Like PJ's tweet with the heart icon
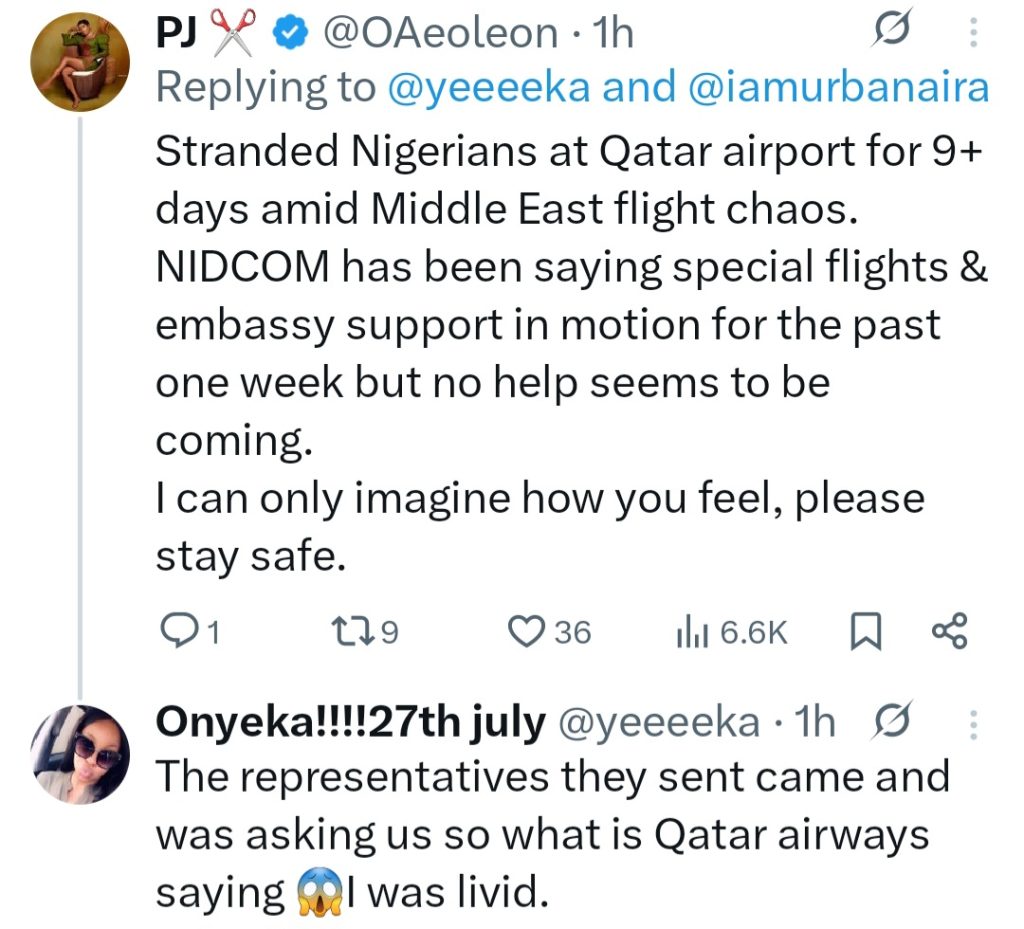This screenshot has height=929, width=1024. pos(523,631)
